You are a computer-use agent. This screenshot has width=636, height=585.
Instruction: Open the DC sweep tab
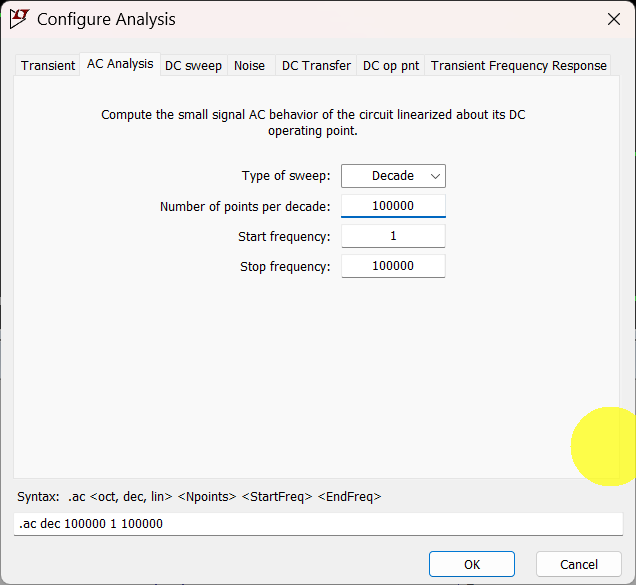pyautogui.click(x=193, y=65)
